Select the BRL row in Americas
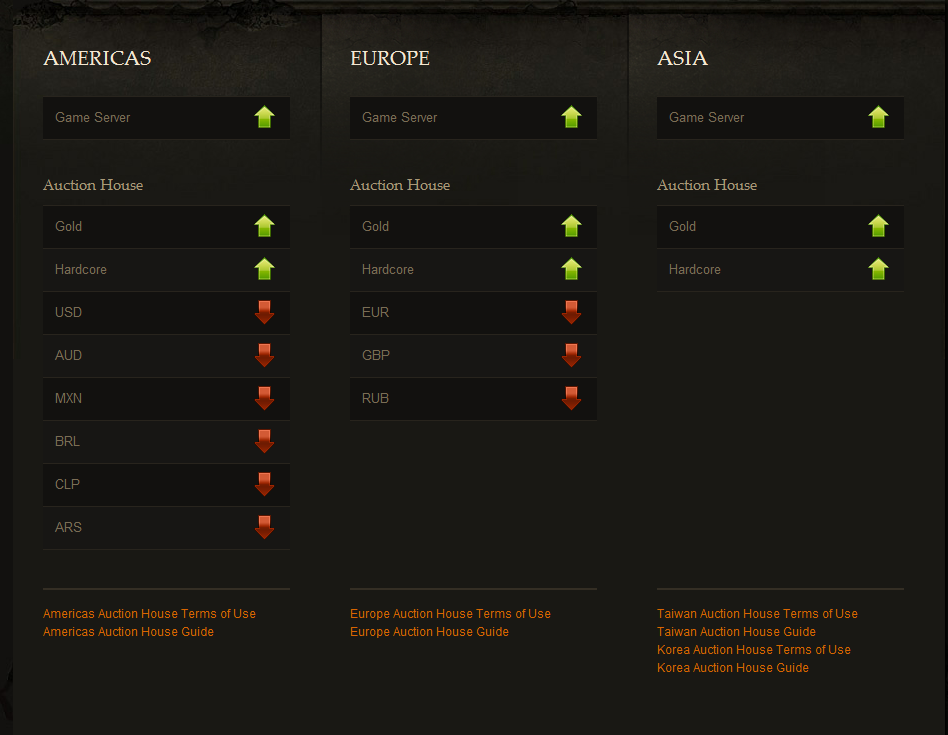The image size is (948, 735). tap(166, 441)
